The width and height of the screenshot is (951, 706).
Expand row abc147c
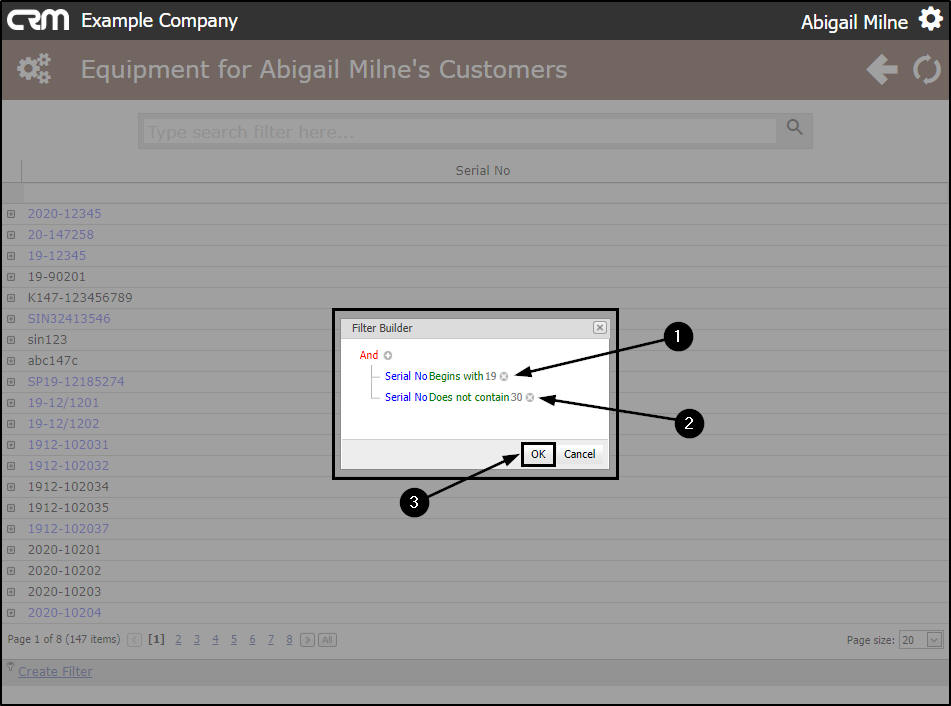11,361
